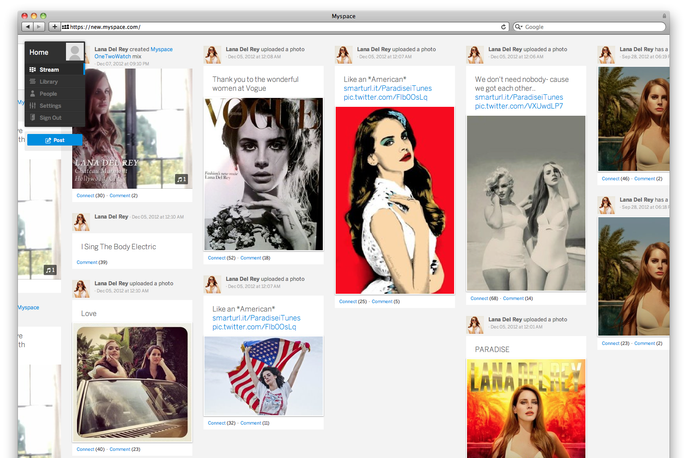This screenshot has width=687, height=458.
Task: Click the music note badge on mix image
Action: [180, 179]
